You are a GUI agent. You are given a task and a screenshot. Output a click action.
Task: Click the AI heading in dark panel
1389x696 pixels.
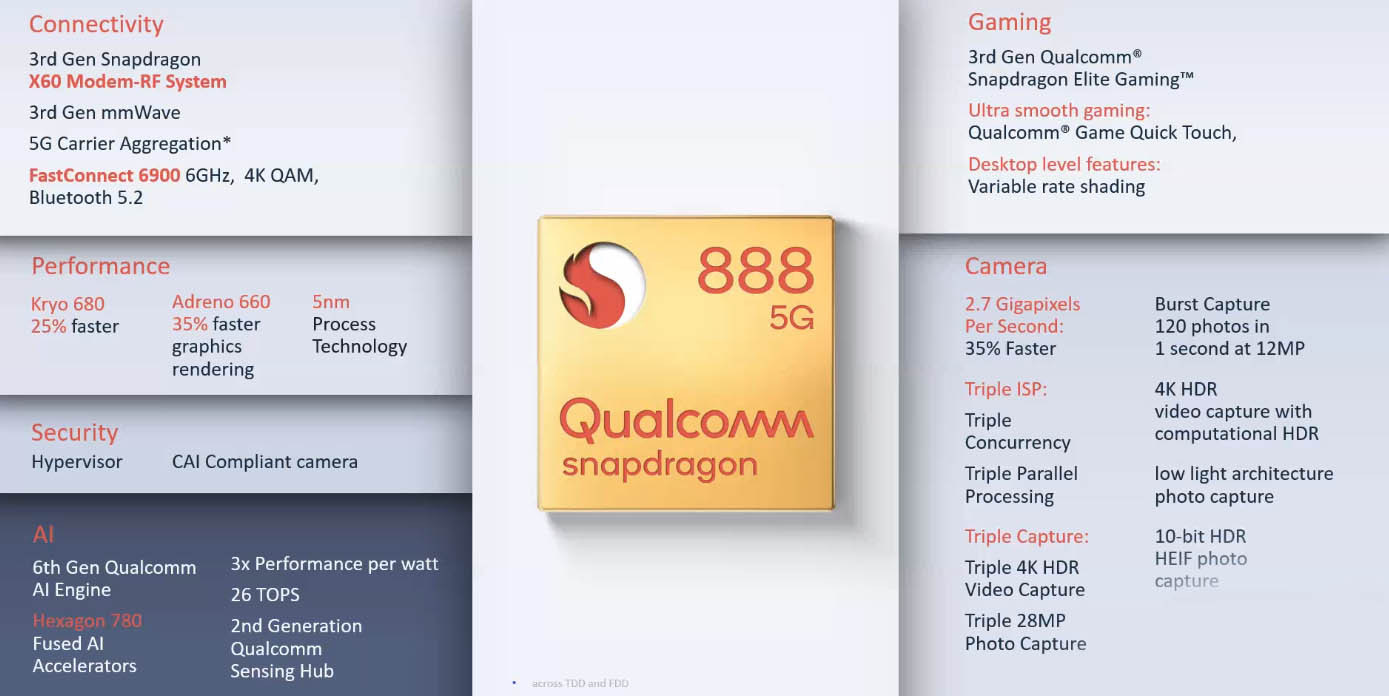coord(43,534)
